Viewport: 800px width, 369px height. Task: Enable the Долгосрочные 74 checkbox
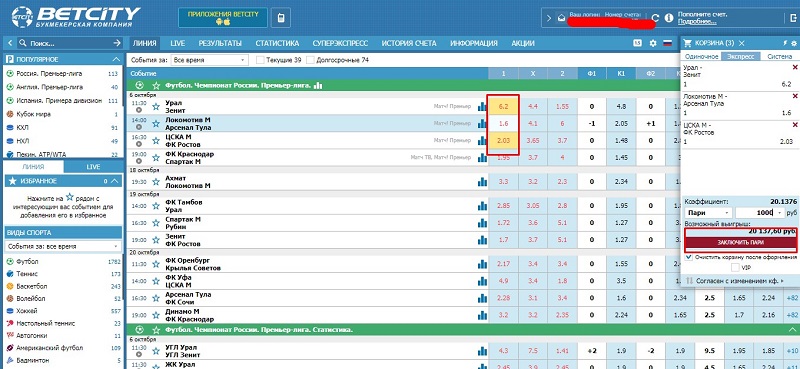tap(310, 60)
